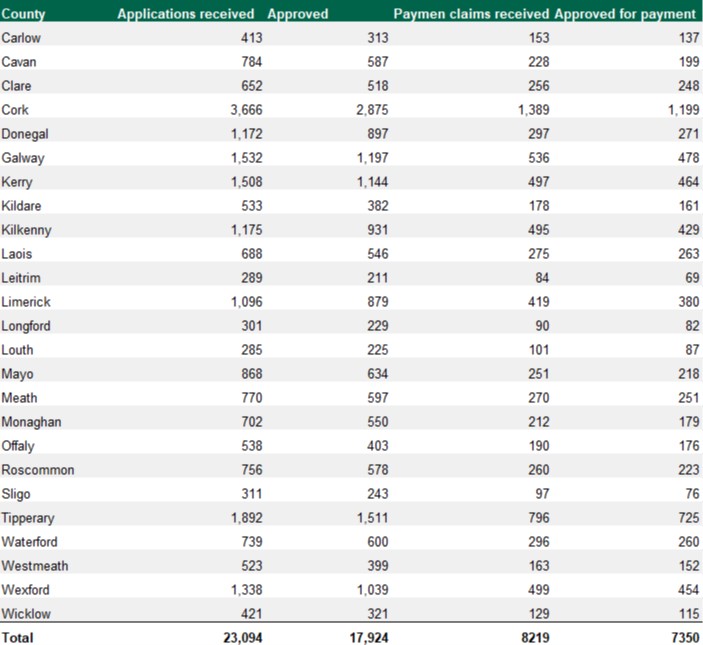Select Sligo's approved for payment value 76
The image size is (703, 645).
click(691, 494)
